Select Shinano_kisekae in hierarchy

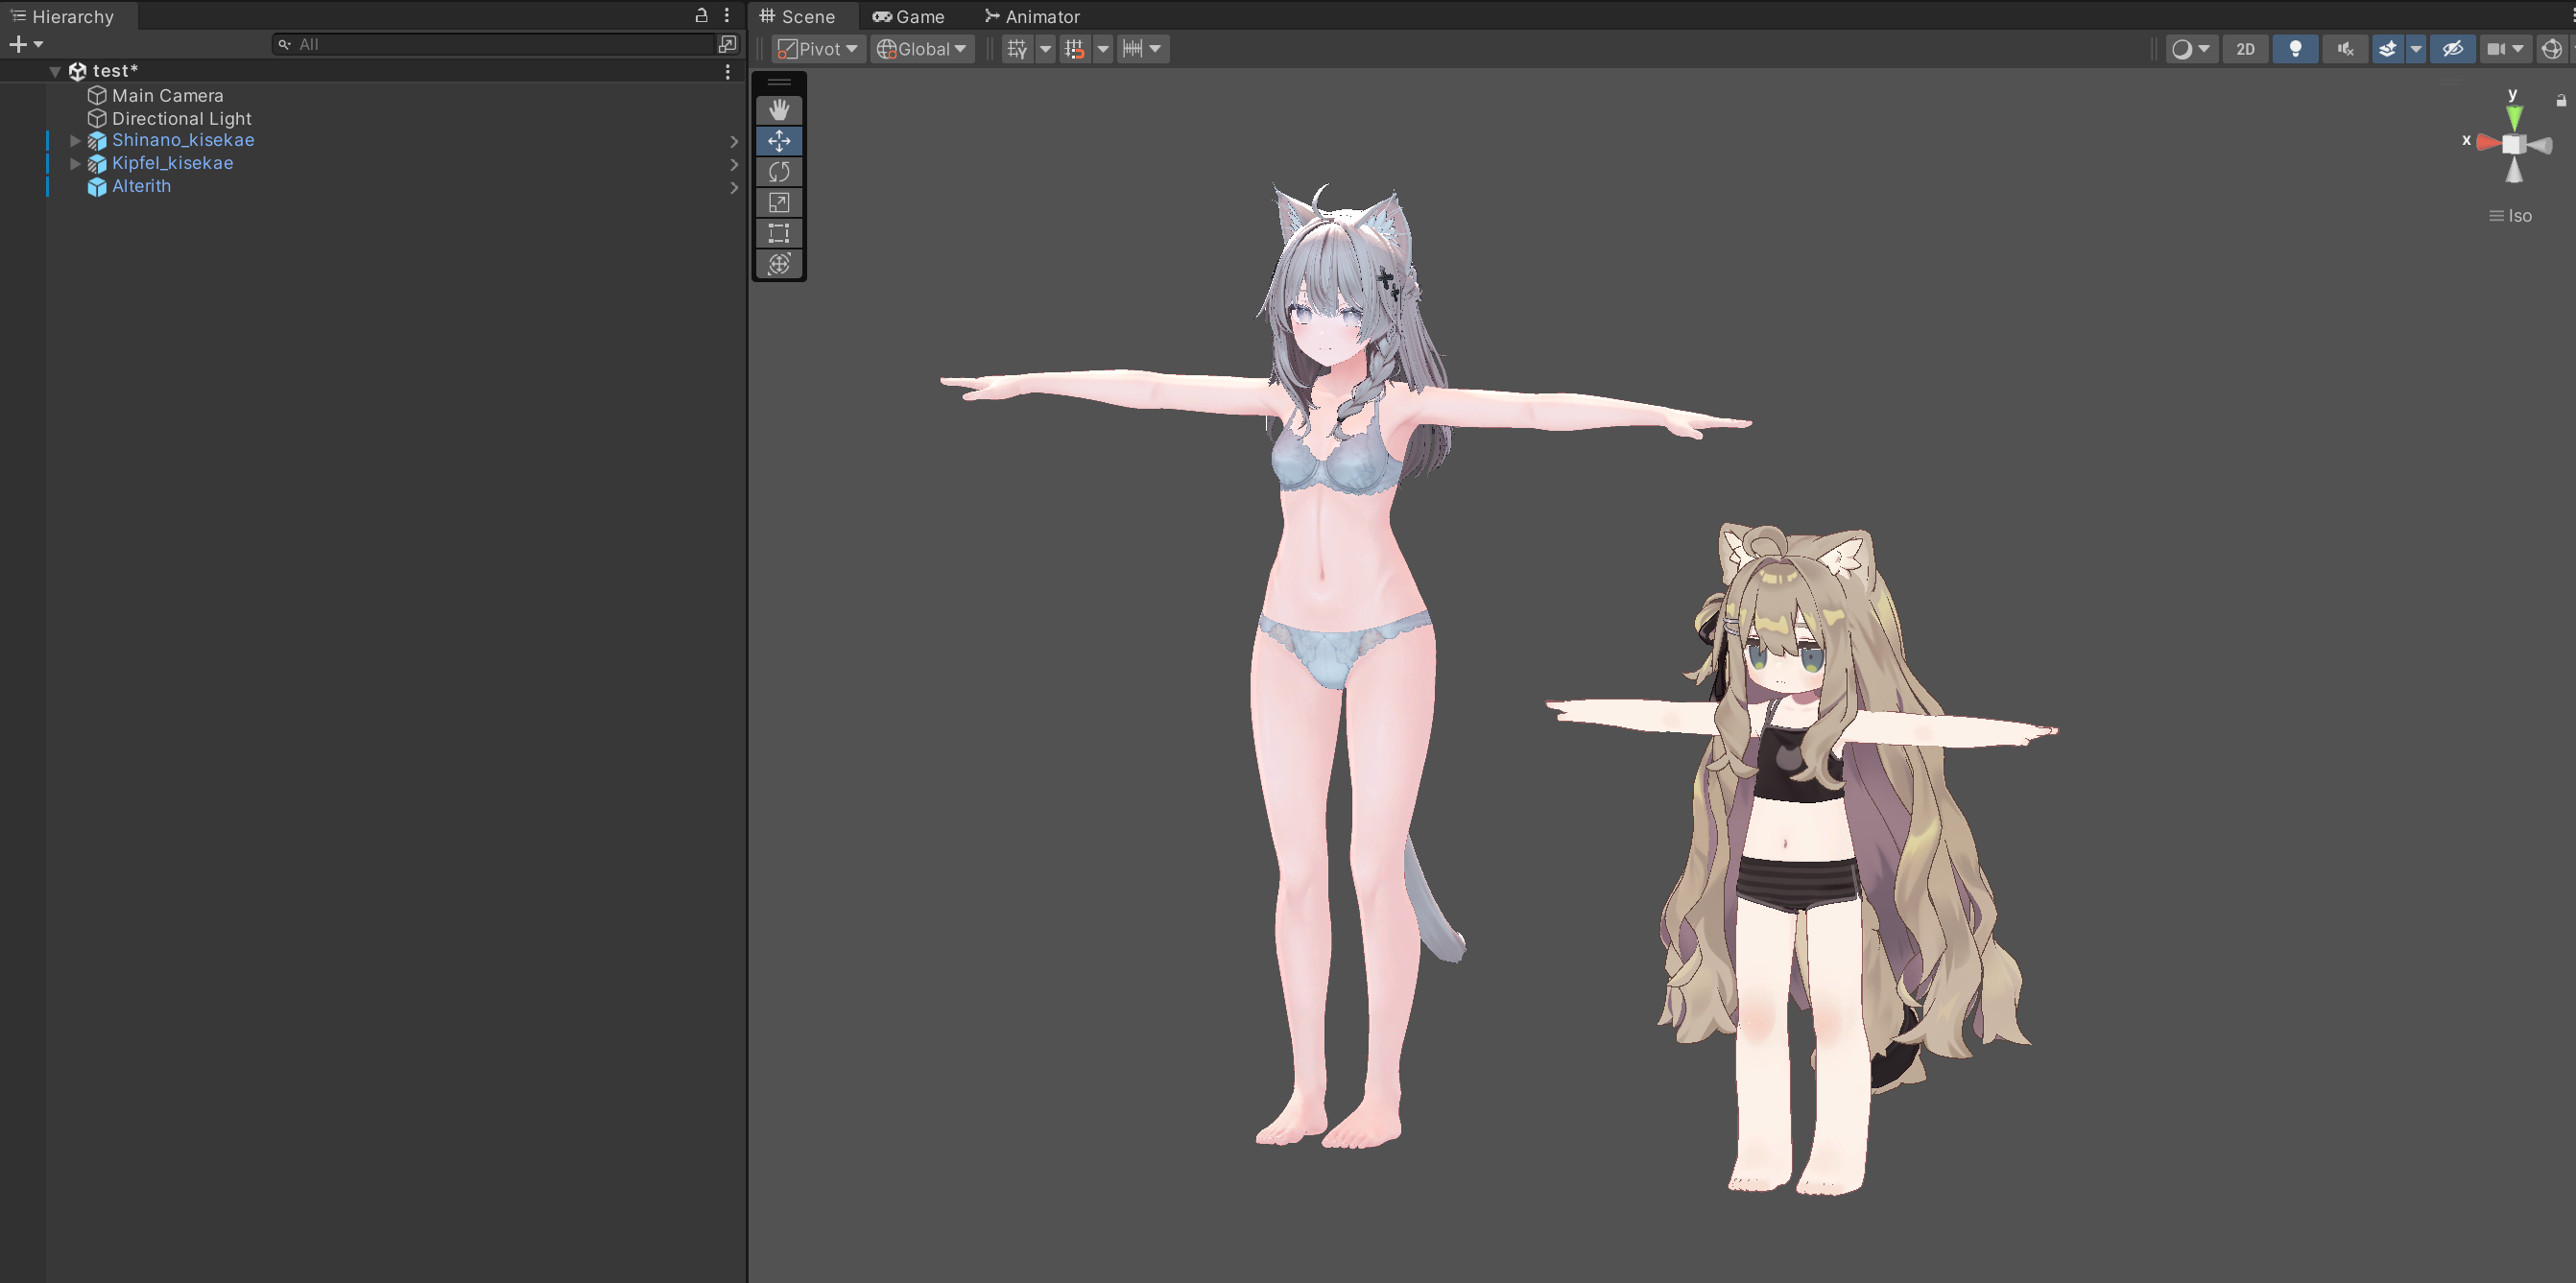(183, 140)
